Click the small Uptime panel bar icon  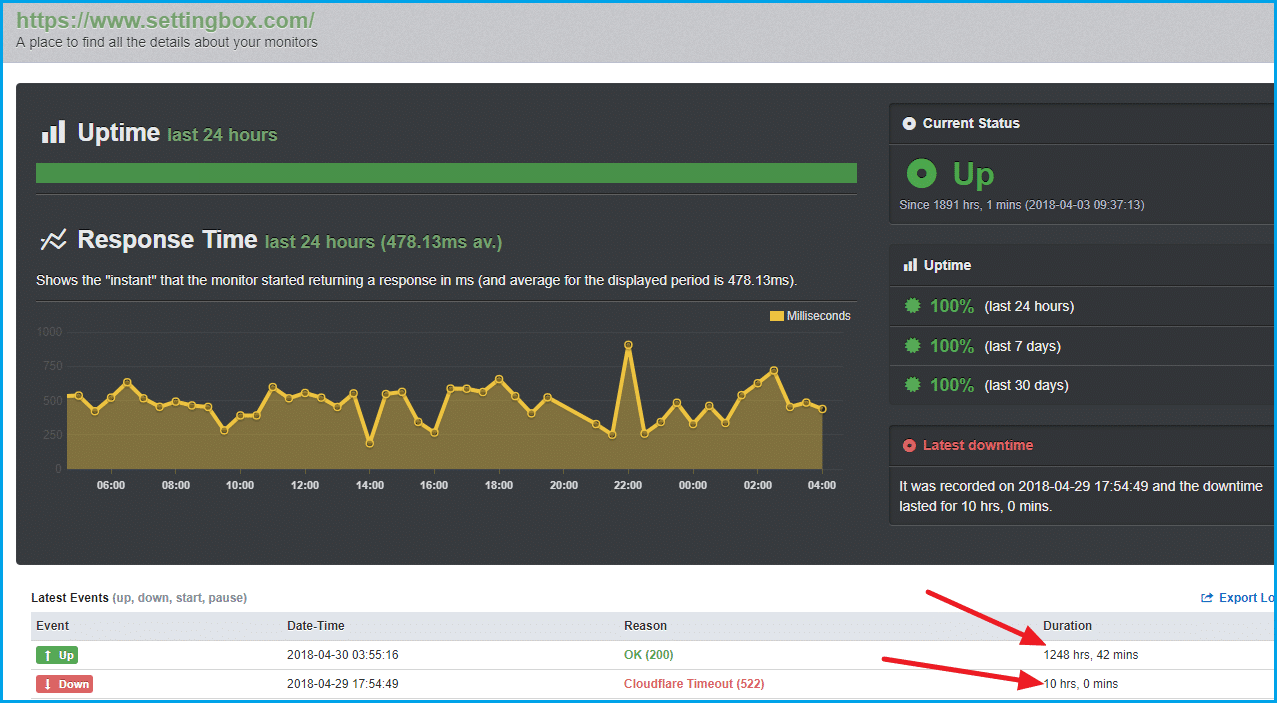pyautogui.click(x=910, y=265)
